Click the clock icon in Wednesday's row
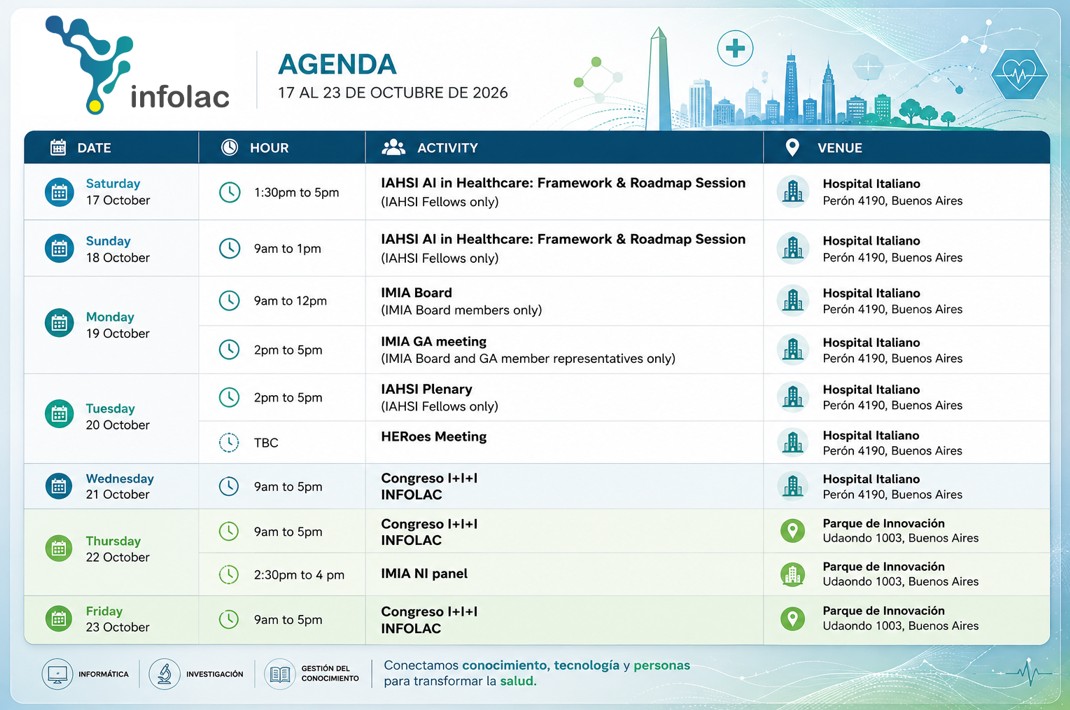This screenshot has width=1070, height=710. coord(229,486)
